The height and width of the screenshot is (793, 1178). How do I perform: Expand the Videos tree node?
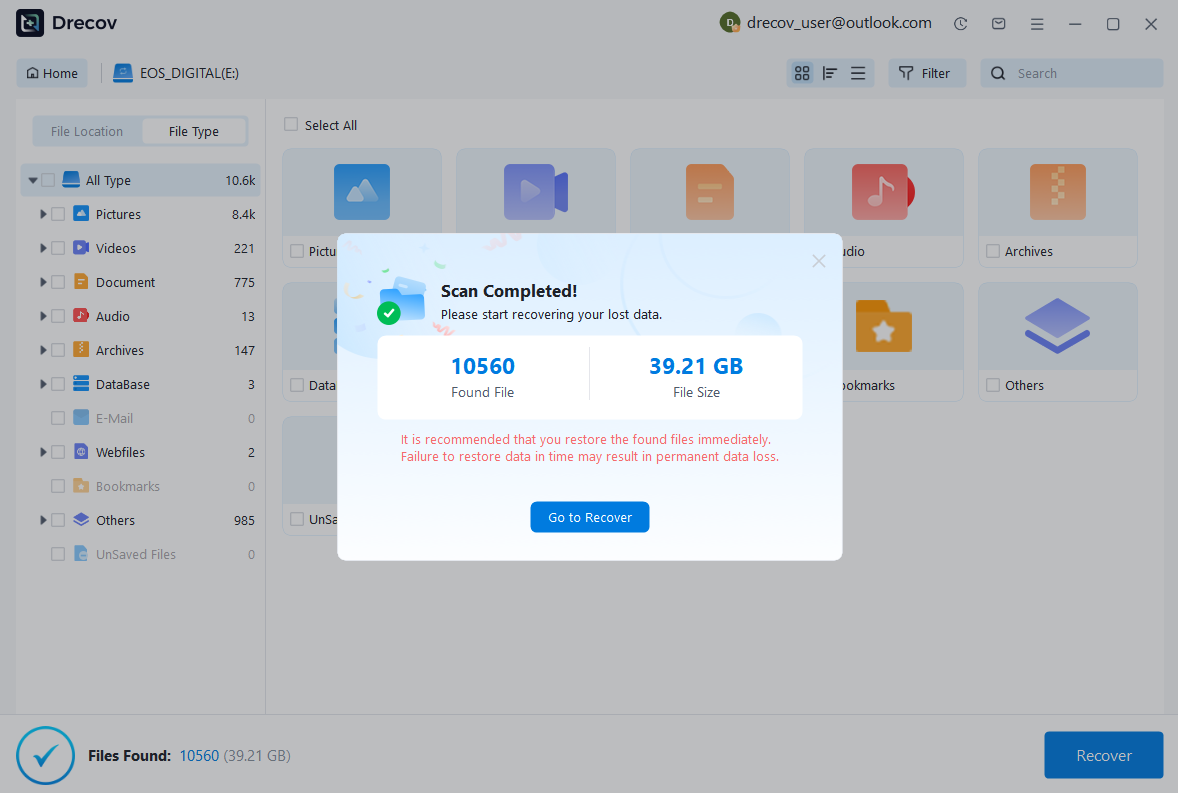(43, 248)
